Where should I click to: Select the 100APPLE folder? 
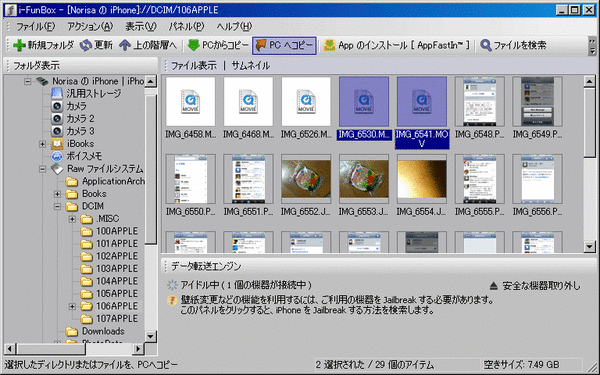point(109,231)
